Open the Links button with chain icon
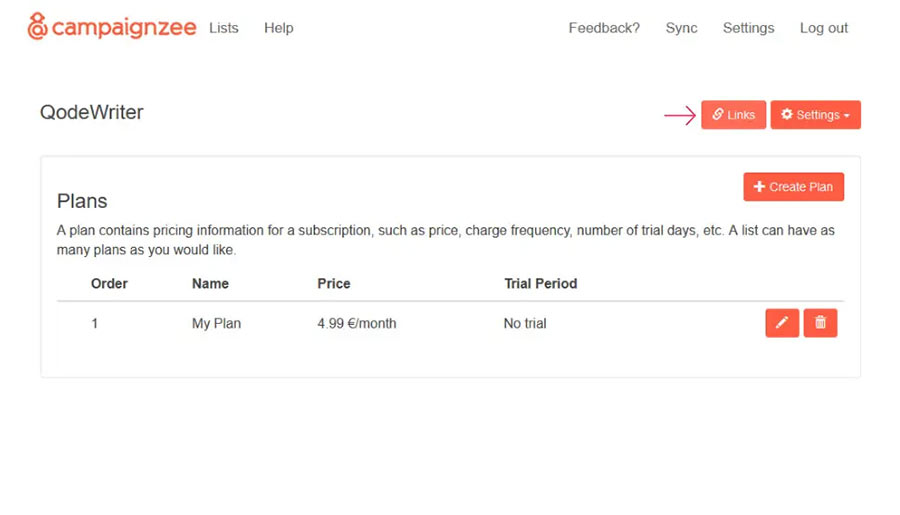This screenshot has height=515, width=900. (x=733, y=115)
